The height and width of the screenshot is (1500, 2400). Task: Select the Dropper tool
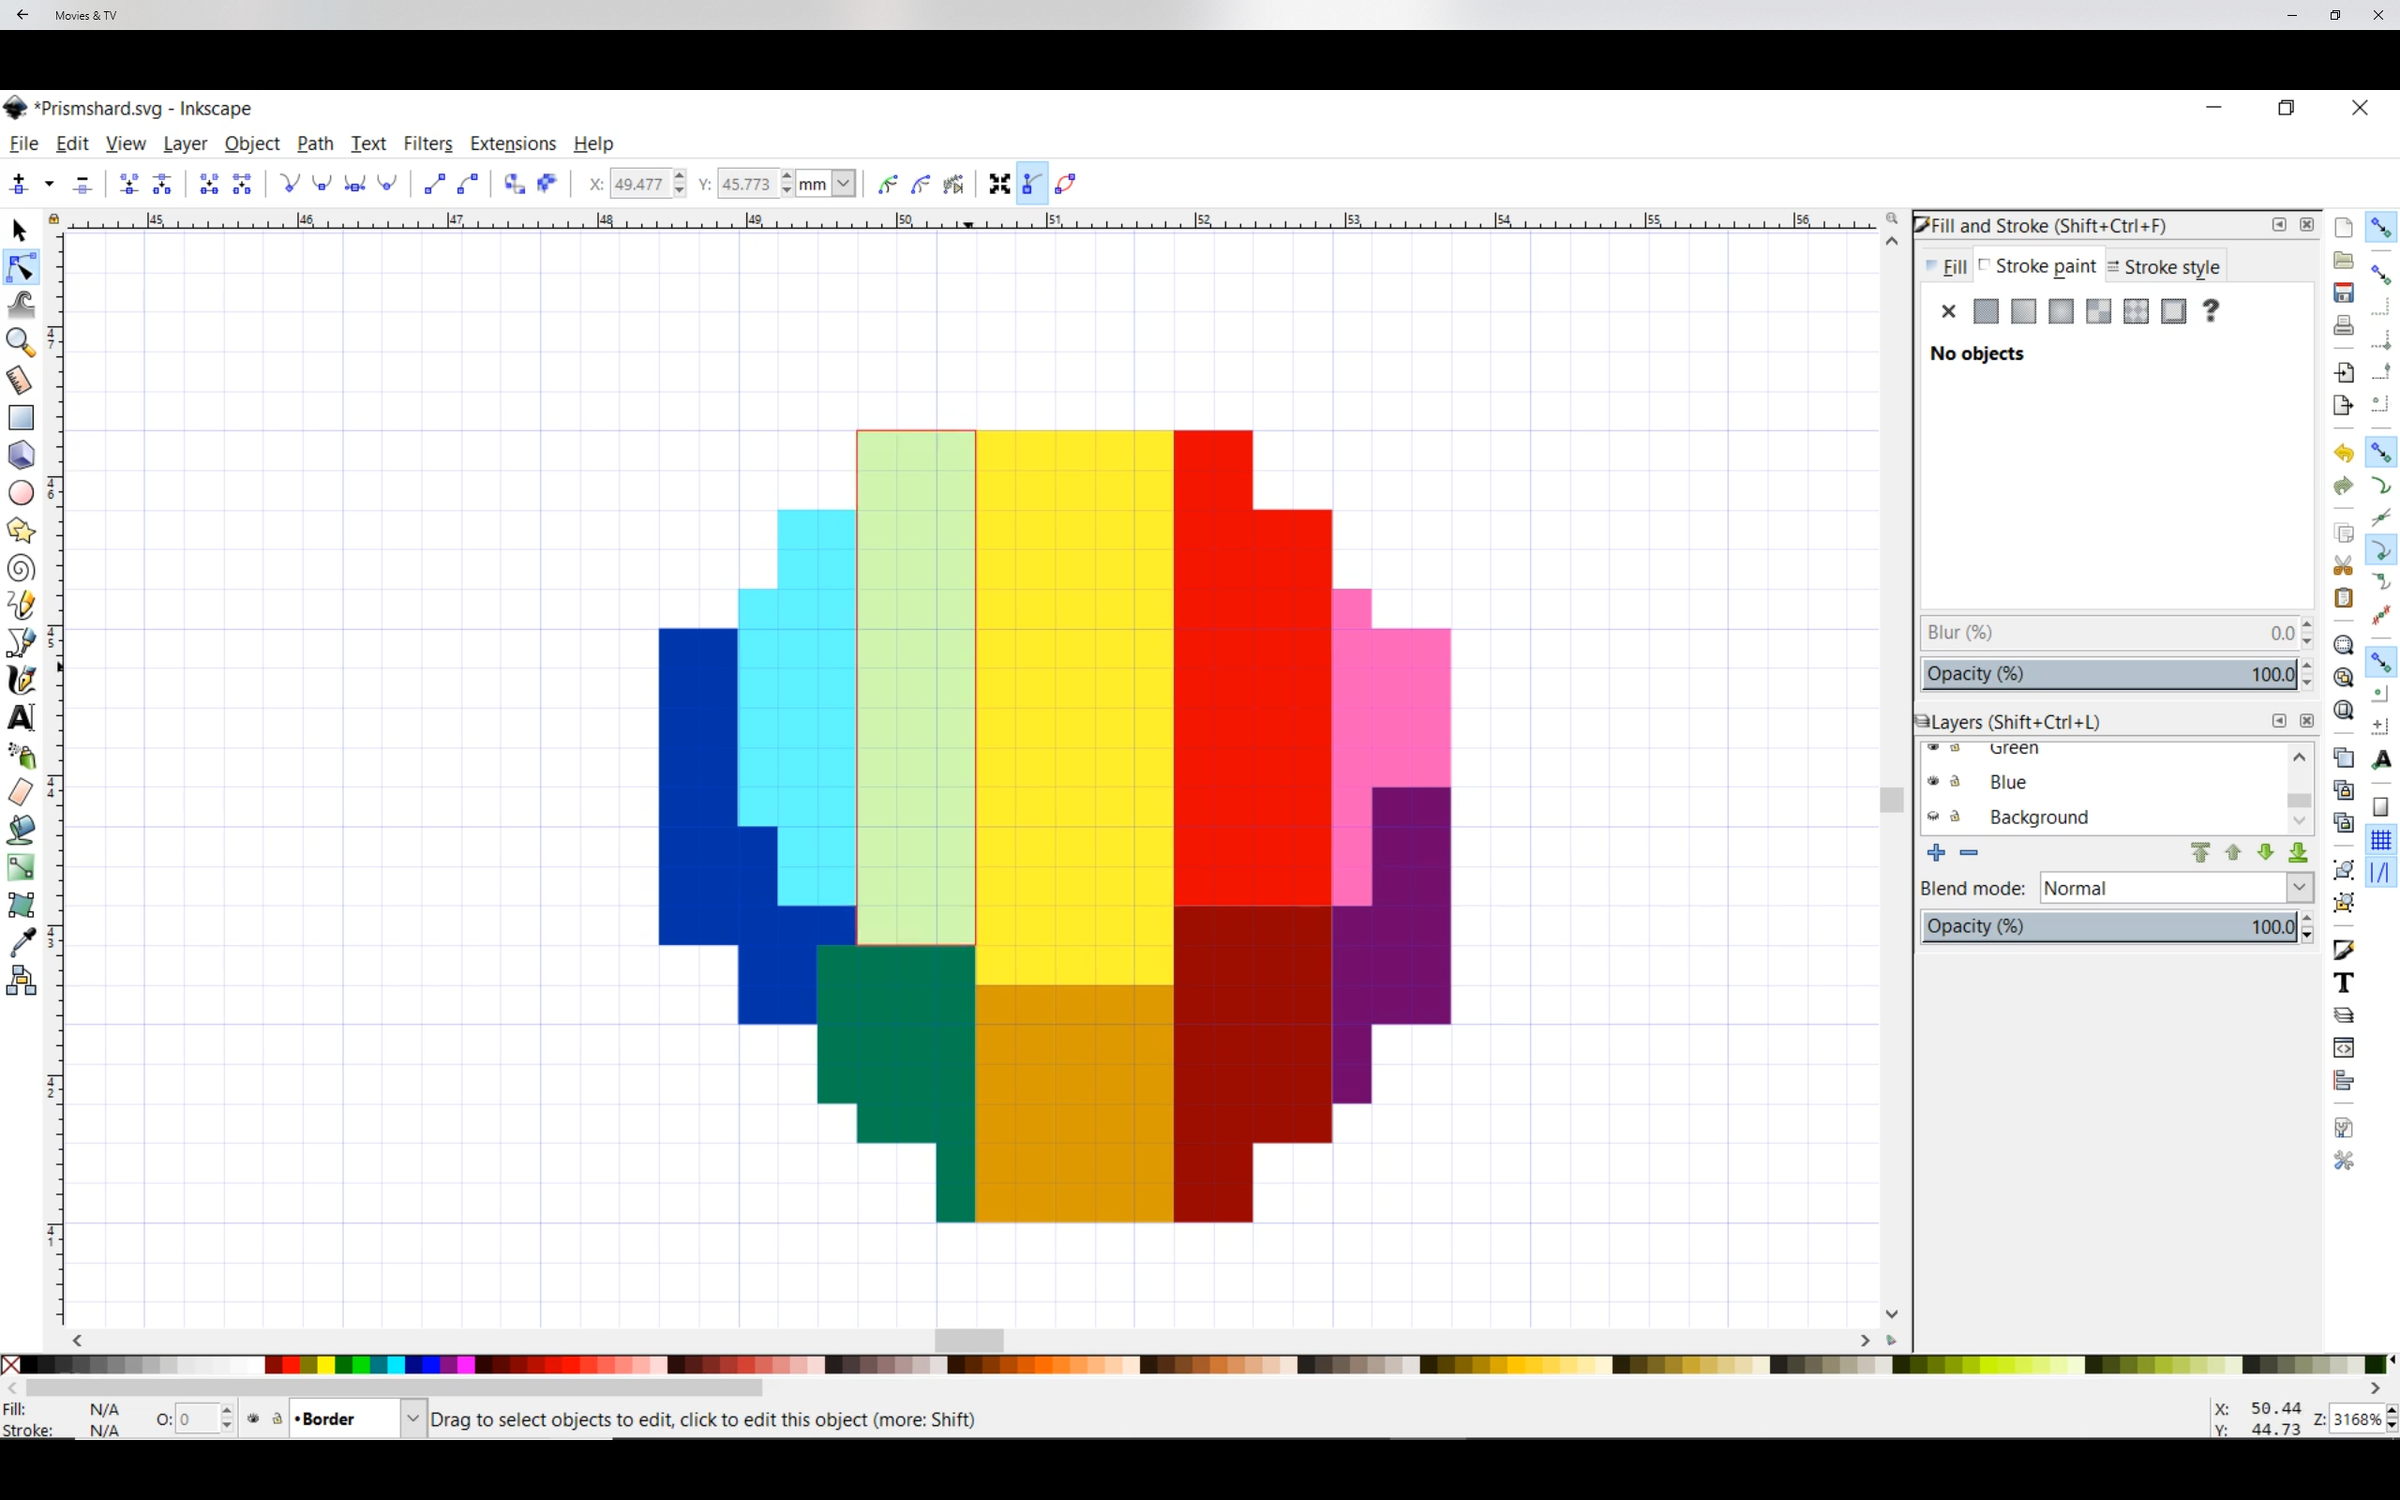(x=21, y=943)
